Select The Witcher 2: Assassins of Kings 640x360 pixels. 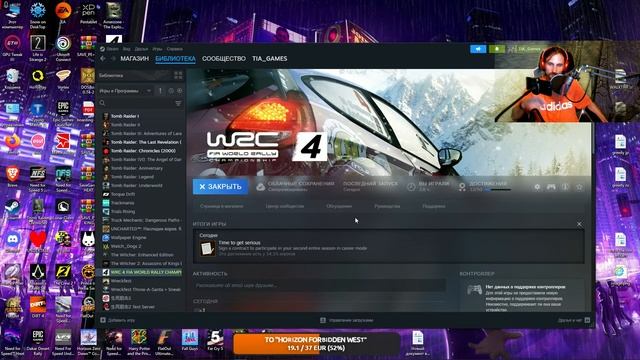click(x=141, y=263)
